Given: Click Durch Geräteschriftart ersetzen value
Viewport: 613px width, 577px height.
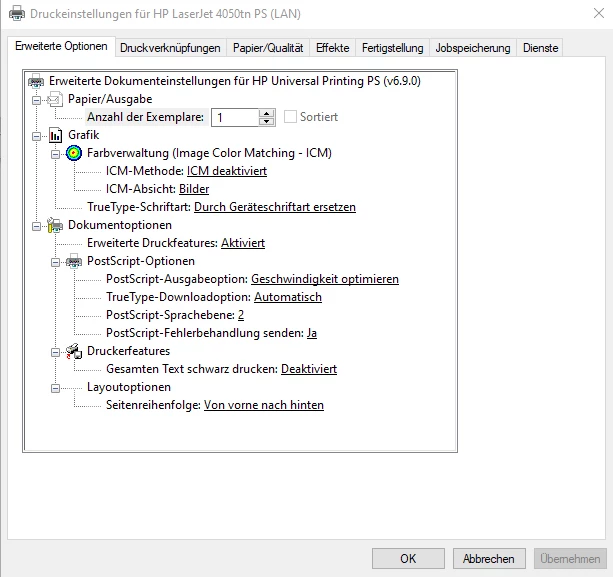Looking at the screenshot, I should point(275,207).
